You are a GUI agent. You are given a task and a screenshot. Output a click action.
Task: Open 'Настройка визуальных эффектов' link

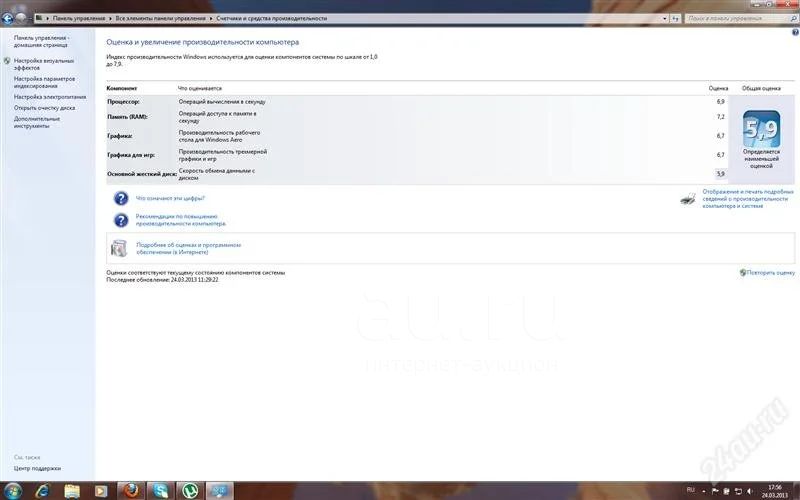[44, 64]
